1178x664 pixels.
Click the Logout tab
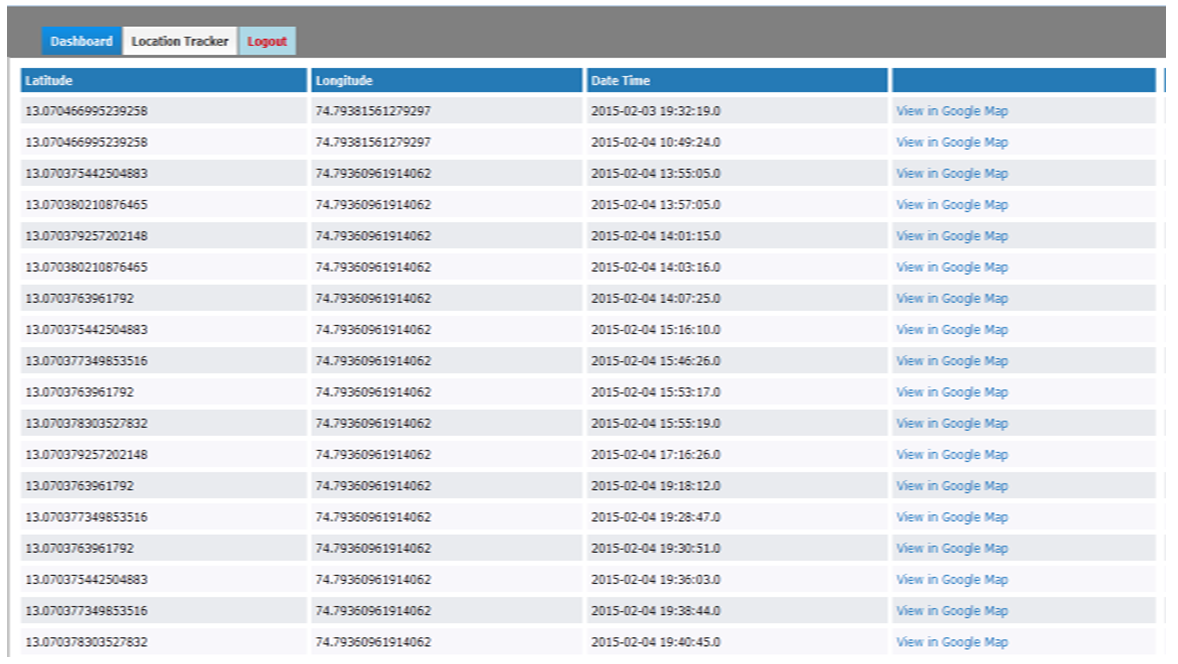[x=267, y=41]
